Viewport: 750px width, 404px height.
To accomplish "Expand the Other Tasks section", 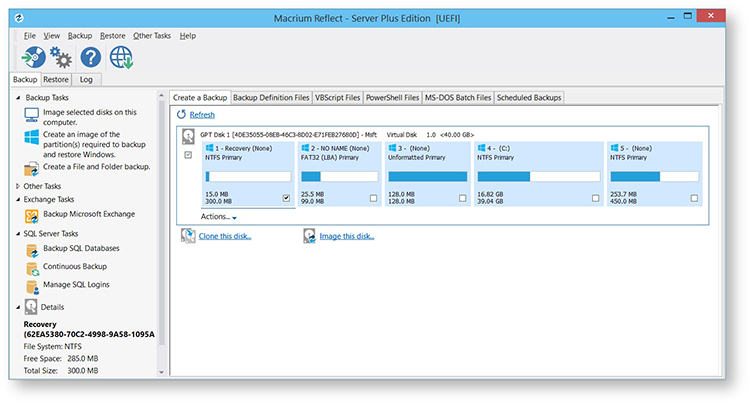I will (18, 186).
